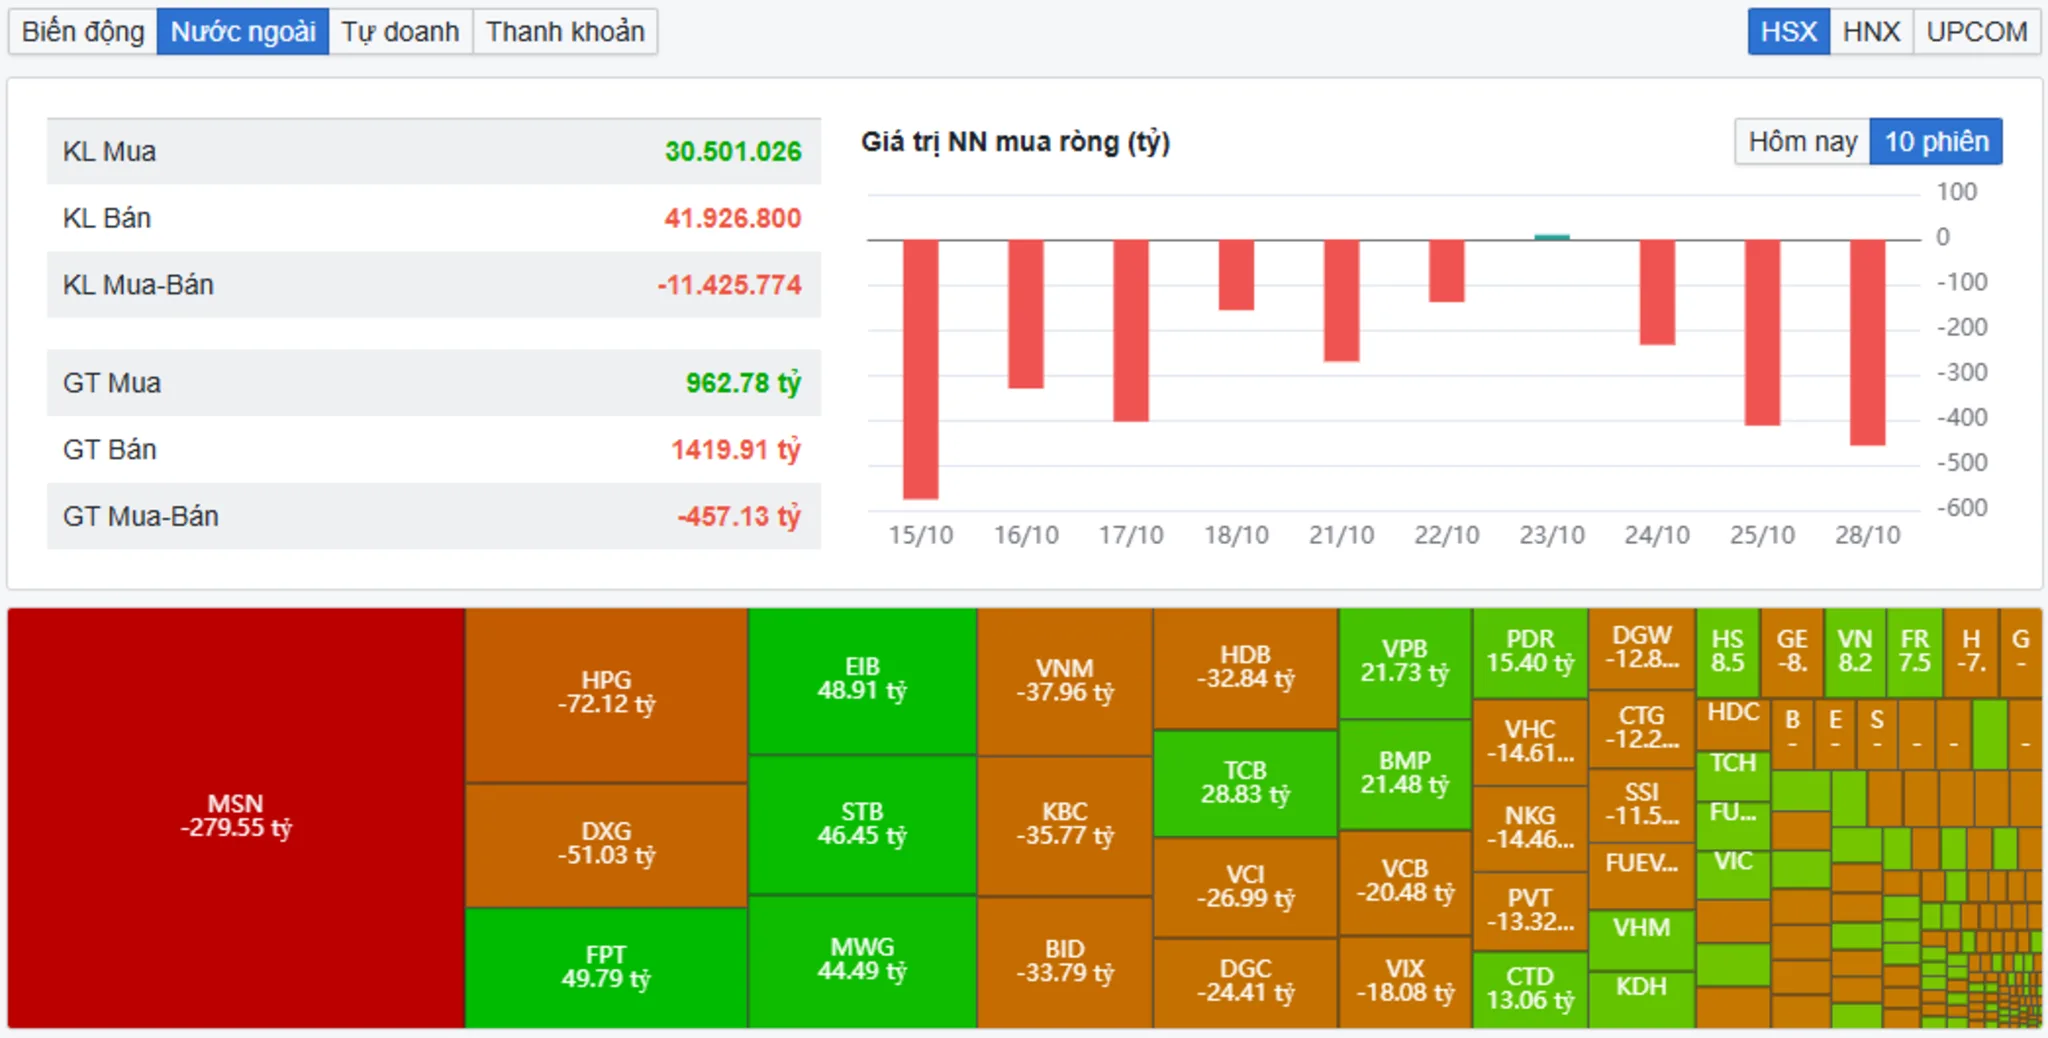Click the Giá trị NN mua ròng title
The width and height of the screenshot is (2048, 1038).
1015,142
